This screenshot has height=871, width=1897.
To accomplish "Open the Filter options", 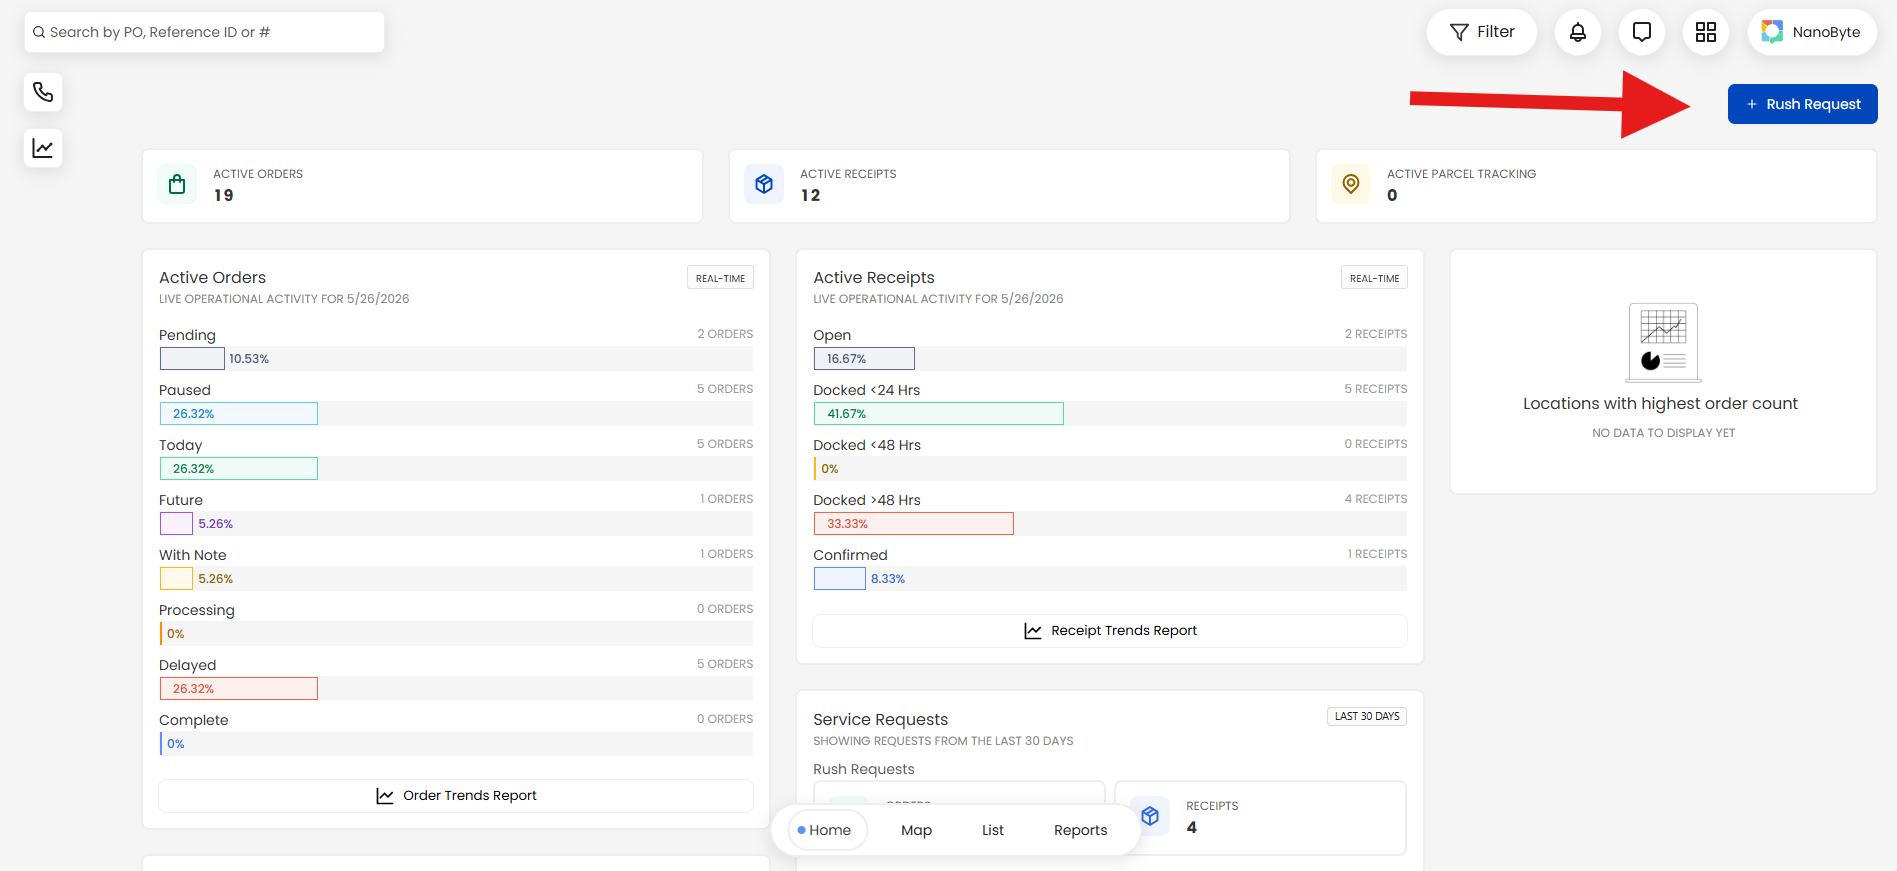I will [x=1482, y=32].
